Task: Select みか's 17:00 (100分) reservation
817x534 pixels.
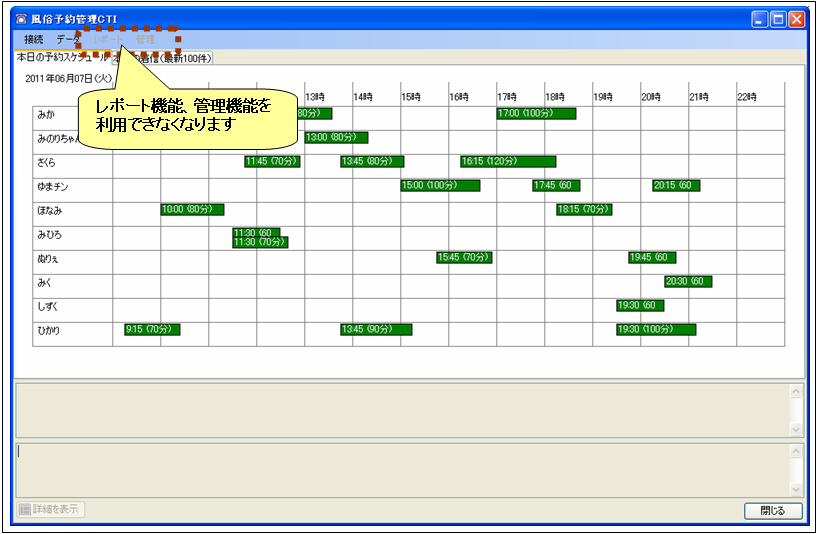Action: [536, 114]
